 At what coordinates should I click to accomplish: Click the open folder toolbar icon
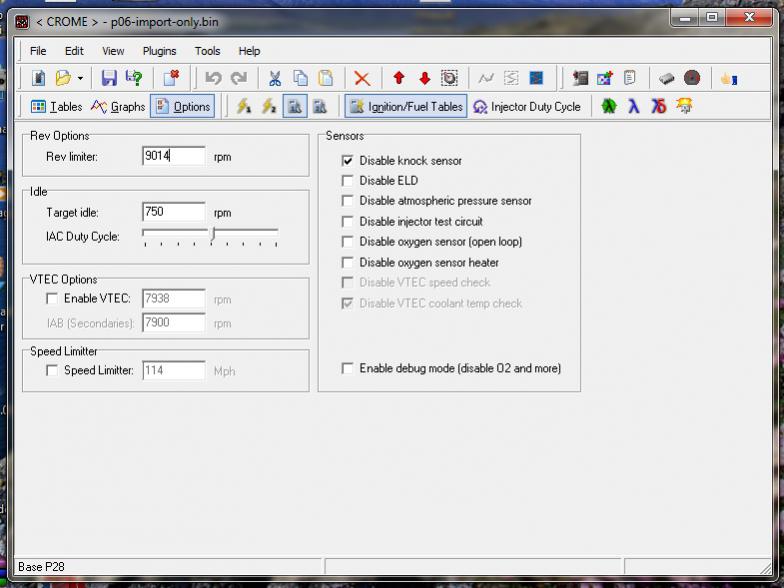(x=63, y=78)
